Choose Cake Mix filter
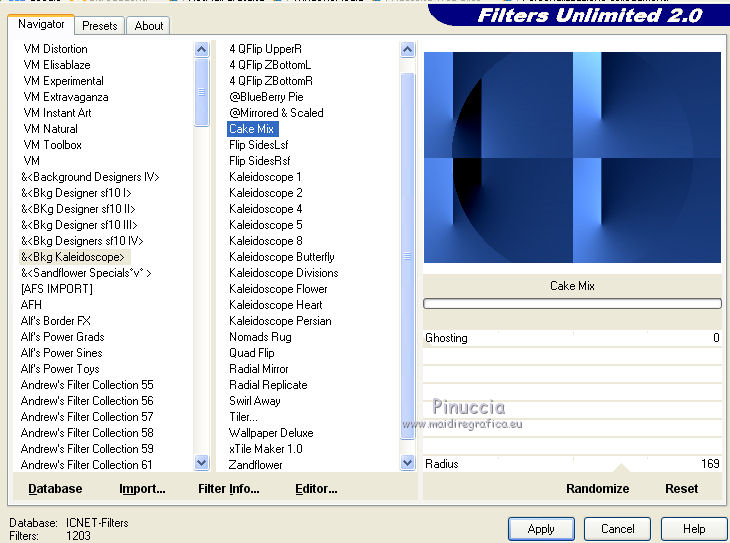Image resolution: width=730 pixels, height=543 pixels. point(251,129)
